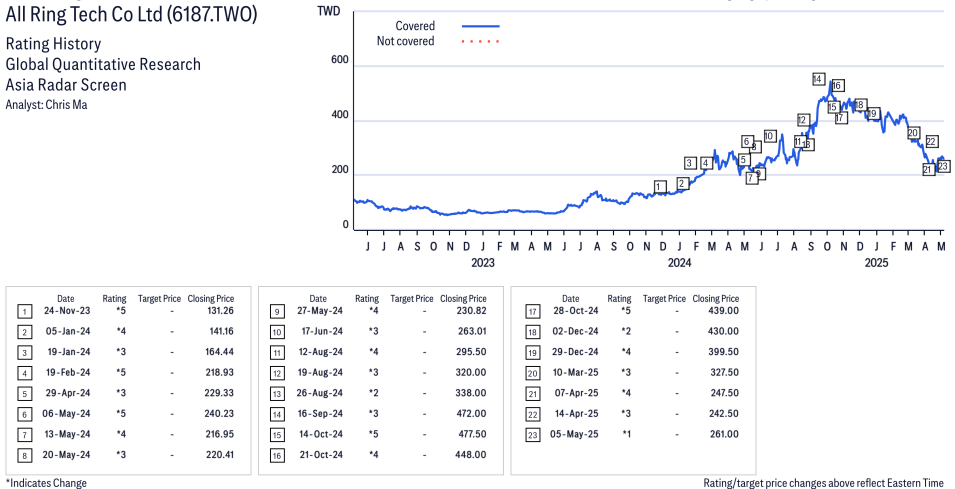This screenshot has height=489, width=955.
Task: Click row number box 21 beside 07-Apr-25
Action: [x=532, y=394]
